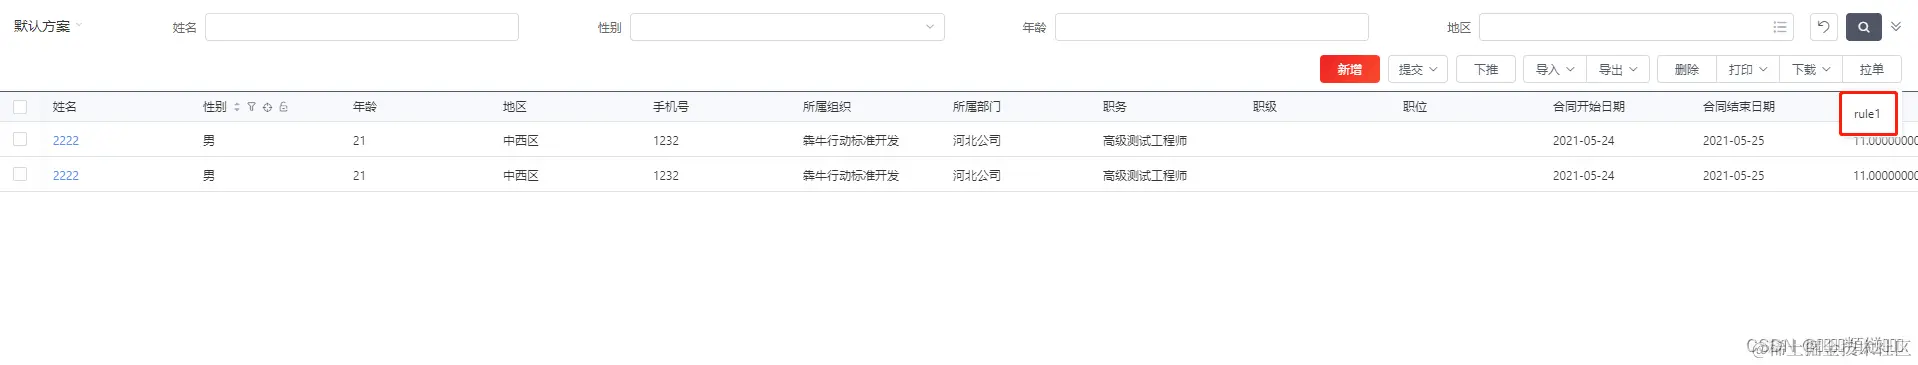The width and height of the screenshot is (1918, 365).
Task: Click the rule1 column header
Action: click(1867, 114)
